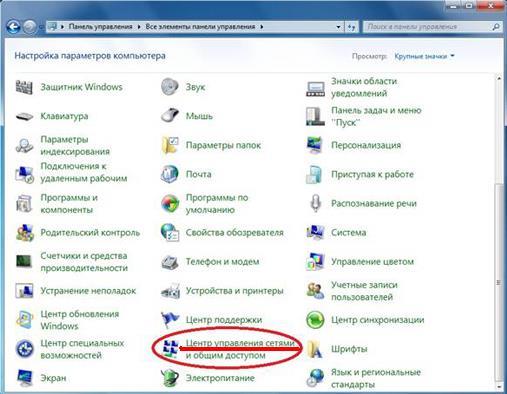Expand arrow after Все элементы панели управления

click(x=262, y=27)
